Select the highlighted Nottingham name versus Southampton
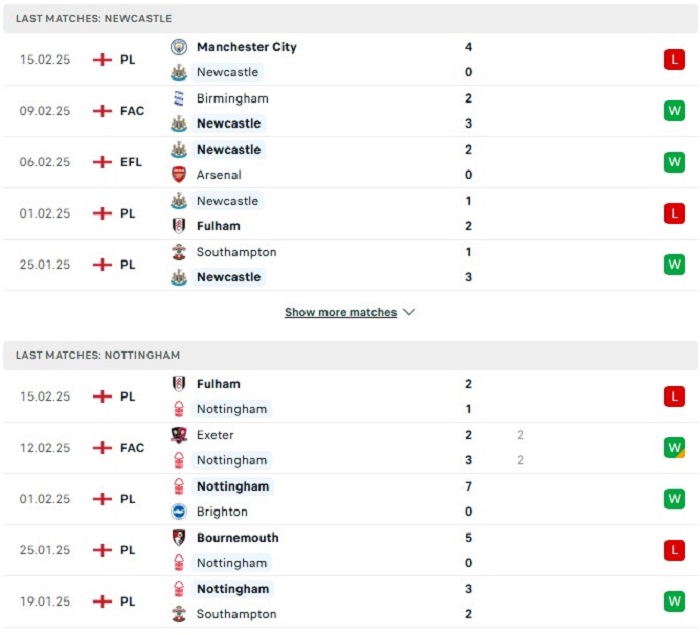Viewport: 700px width, 635px height. click(233, 589)
